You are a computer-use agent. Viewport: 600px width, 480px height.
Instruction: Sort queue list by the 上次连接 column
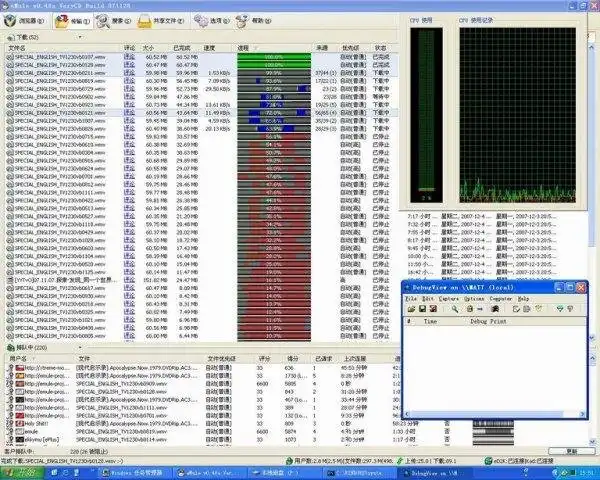(354, 359)
